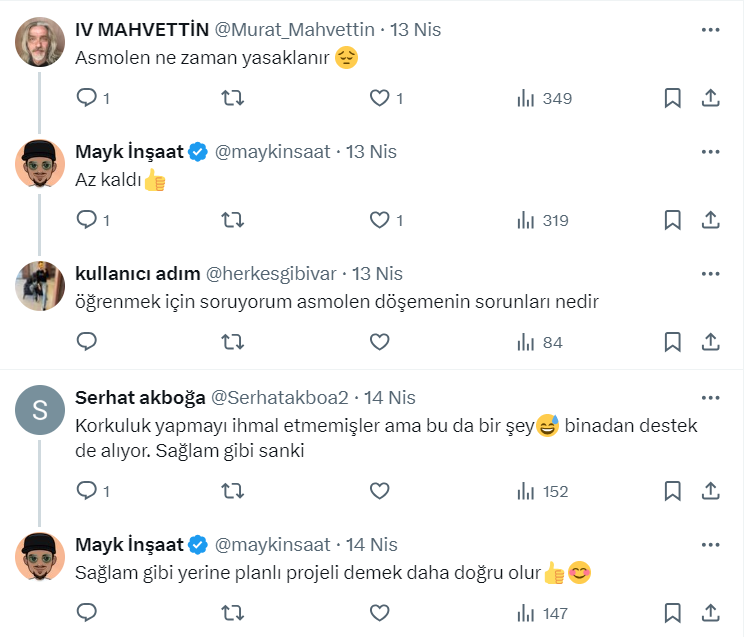The image size is (748, 637).
Task: Share the last Mayk İnşaat tweet
Action: tap(710, 613)
